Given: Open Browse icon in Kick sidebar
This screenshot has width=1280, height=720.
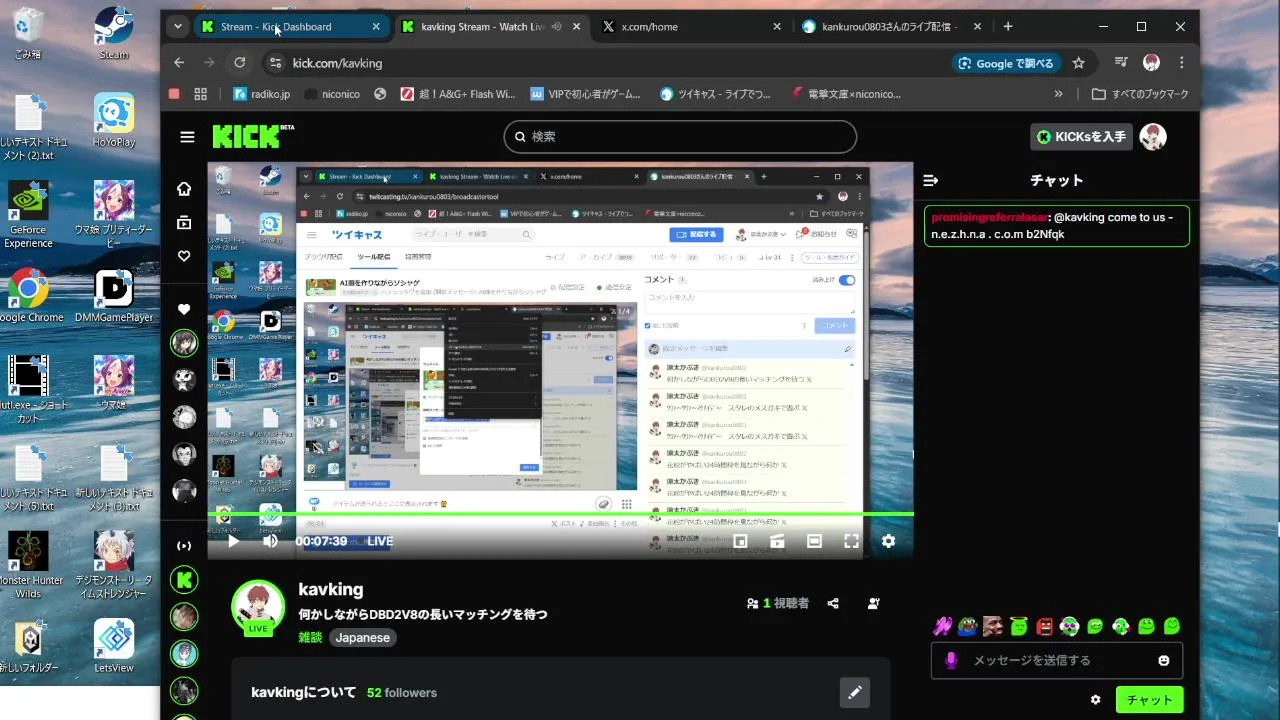Looking at the screenshot, I should (184, 223).
